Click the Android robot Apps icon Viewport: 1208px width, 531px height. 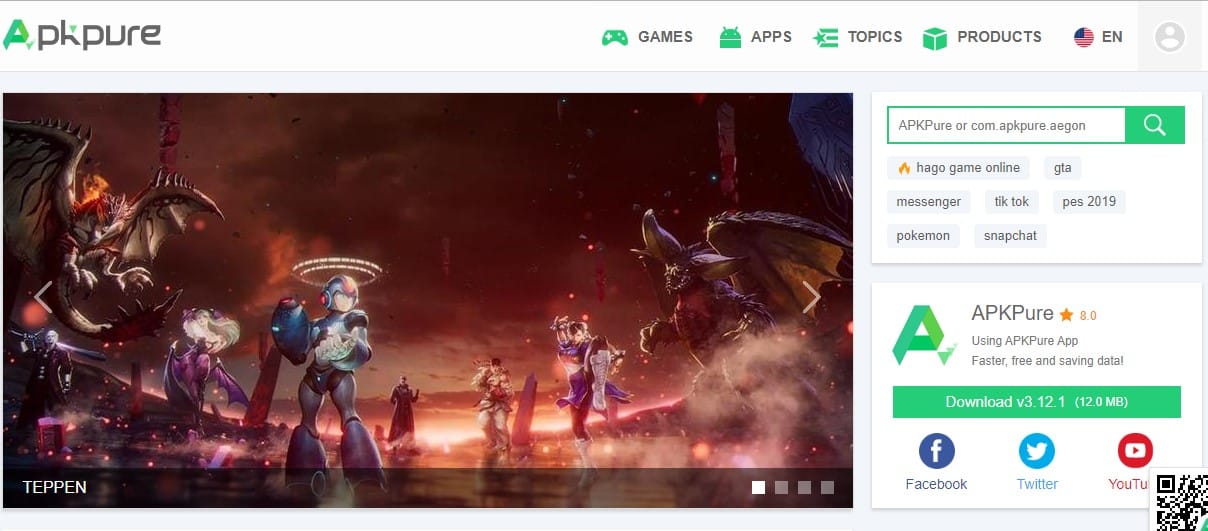click(x=730, y=37)
